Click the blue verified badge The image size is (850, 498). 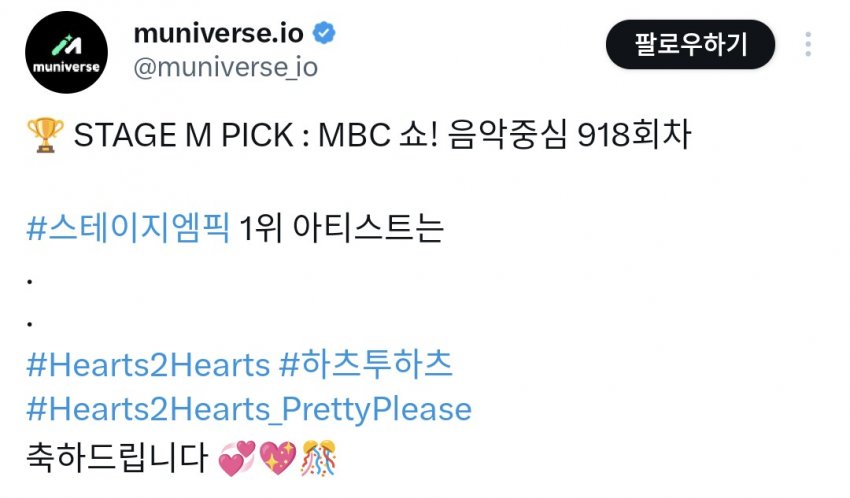[324, 33]
